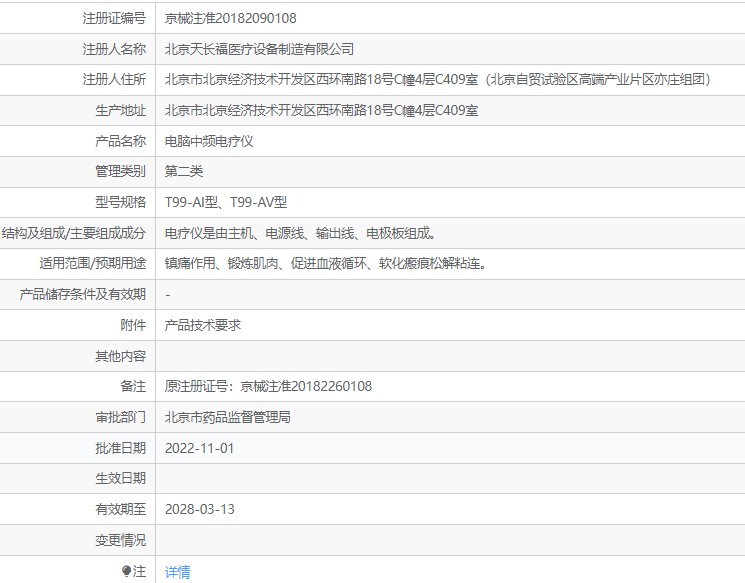Viewport: 745px width, 583px height.
Task: Click the 管理类别 label
Action: (121, 172)
